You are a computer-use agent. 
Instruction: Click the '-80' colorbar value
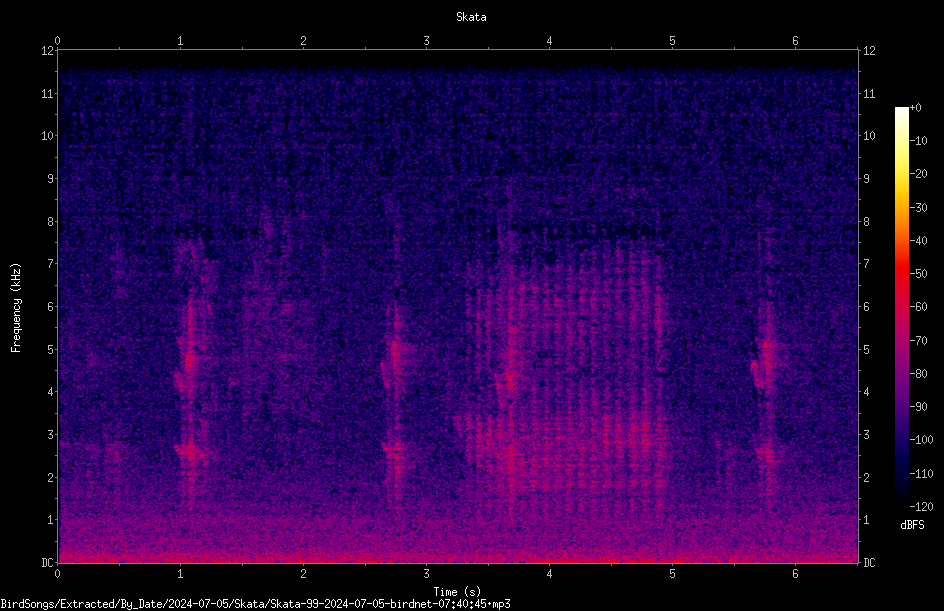pos(918,374)
